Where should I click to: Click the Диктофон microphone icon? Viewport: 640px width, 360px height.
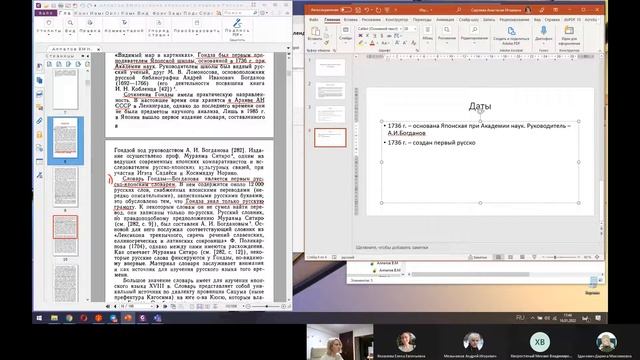544,31
